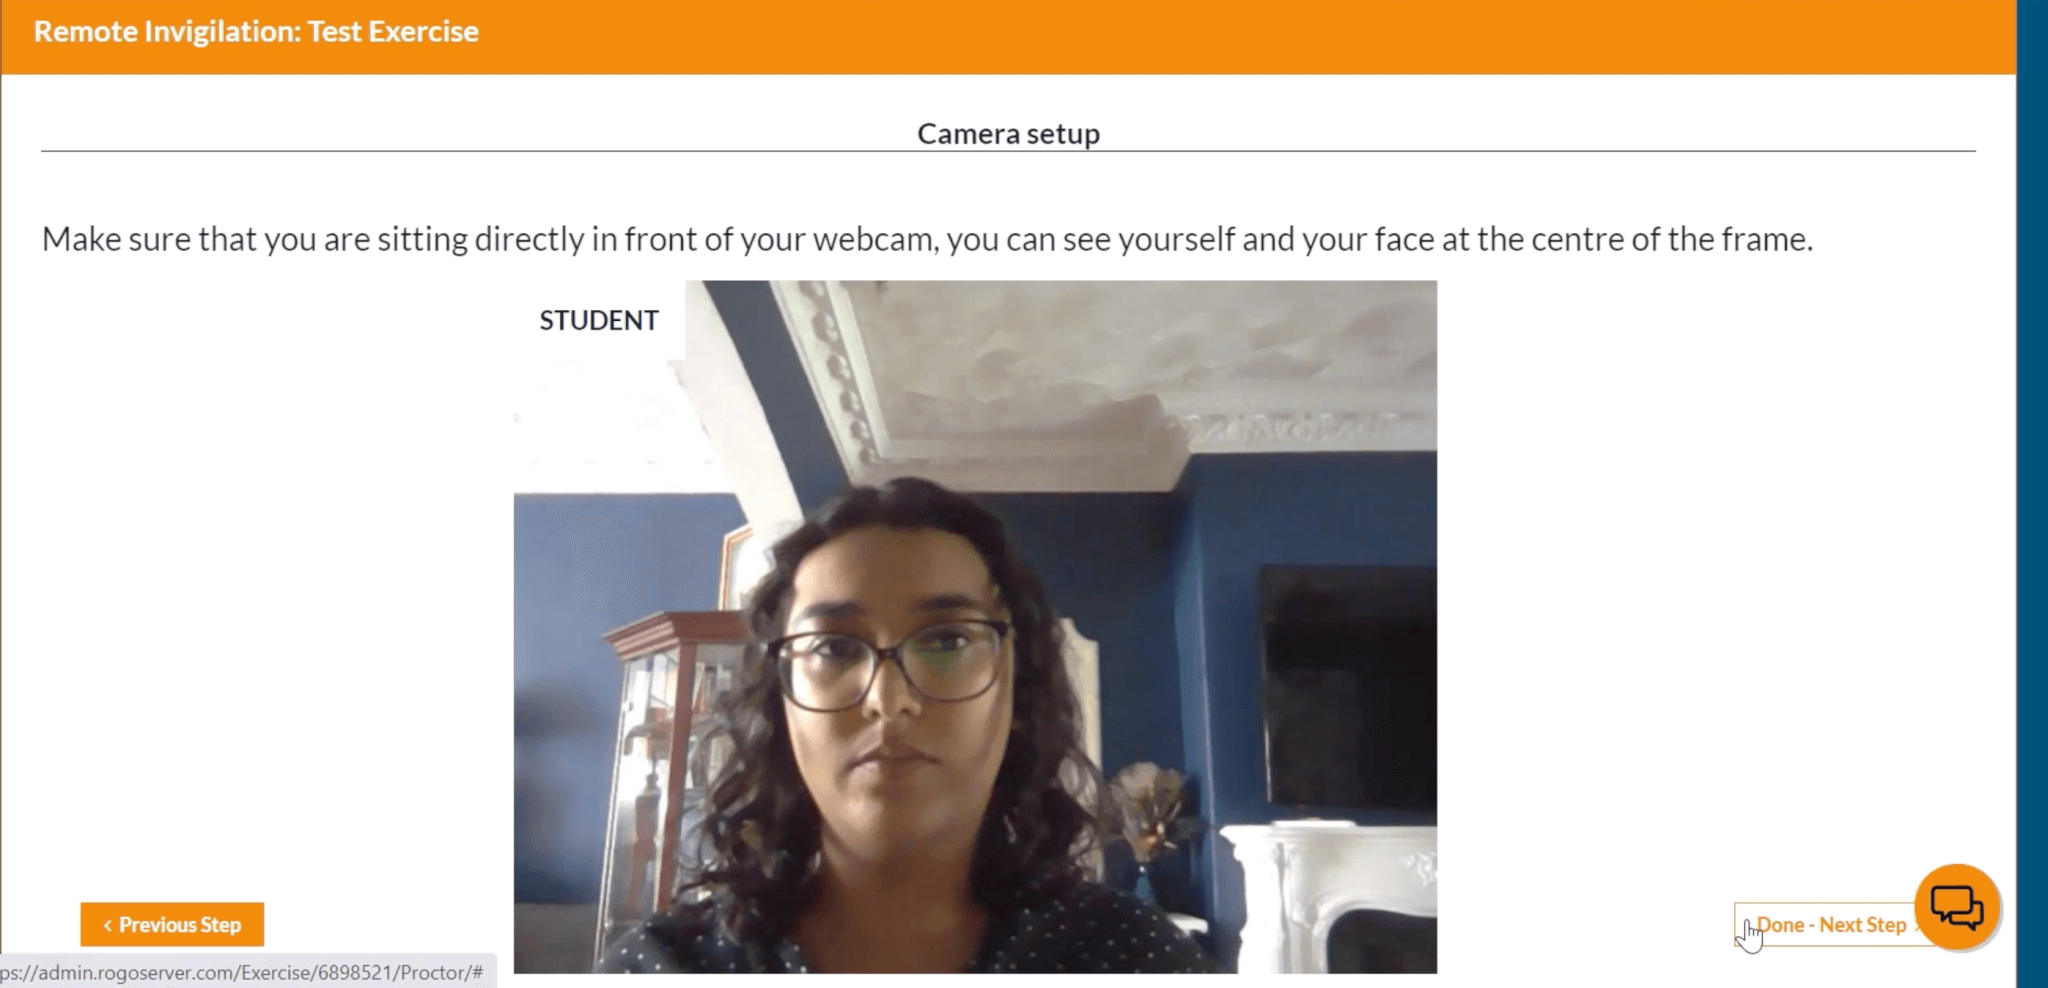Viewport: 2048px width, 988px height.
Task: Select the Camera setup heading
Action: 1008,134
